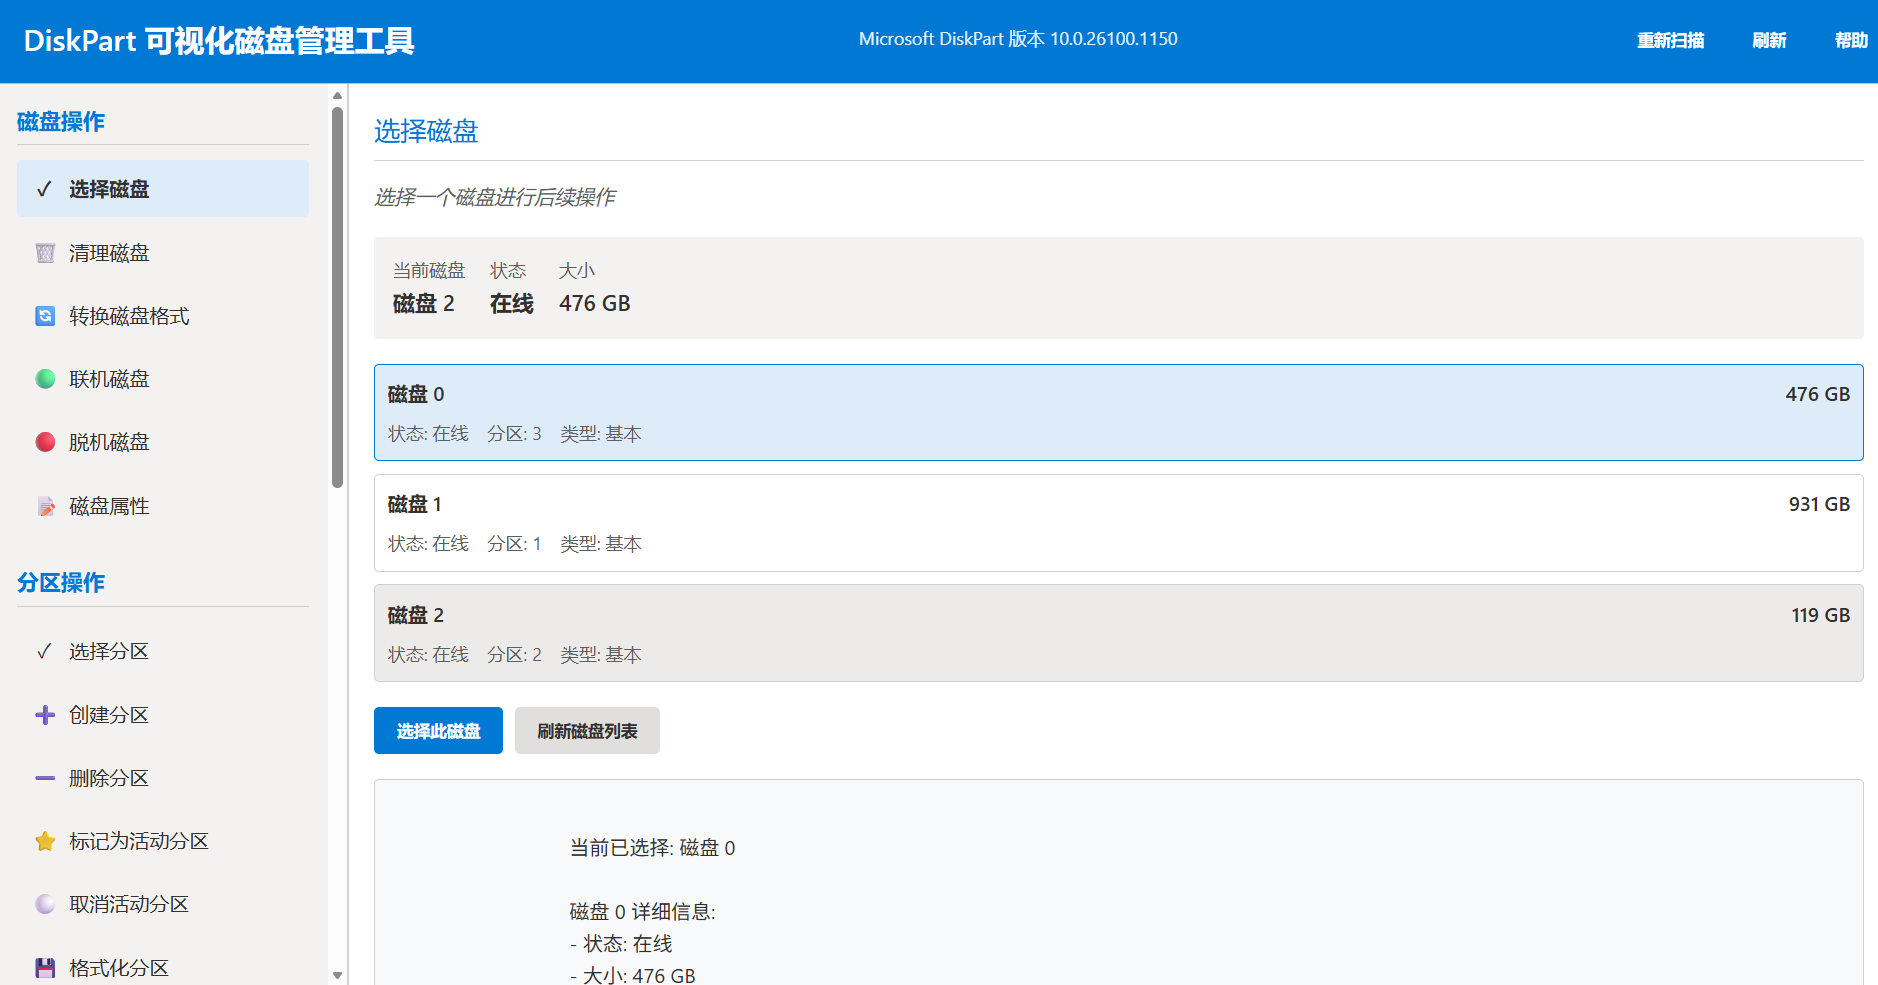Viewport: 1878px width, 985px height.
Task: Select the 磁盘 0 card (476 GB)
Action: 1118,413
